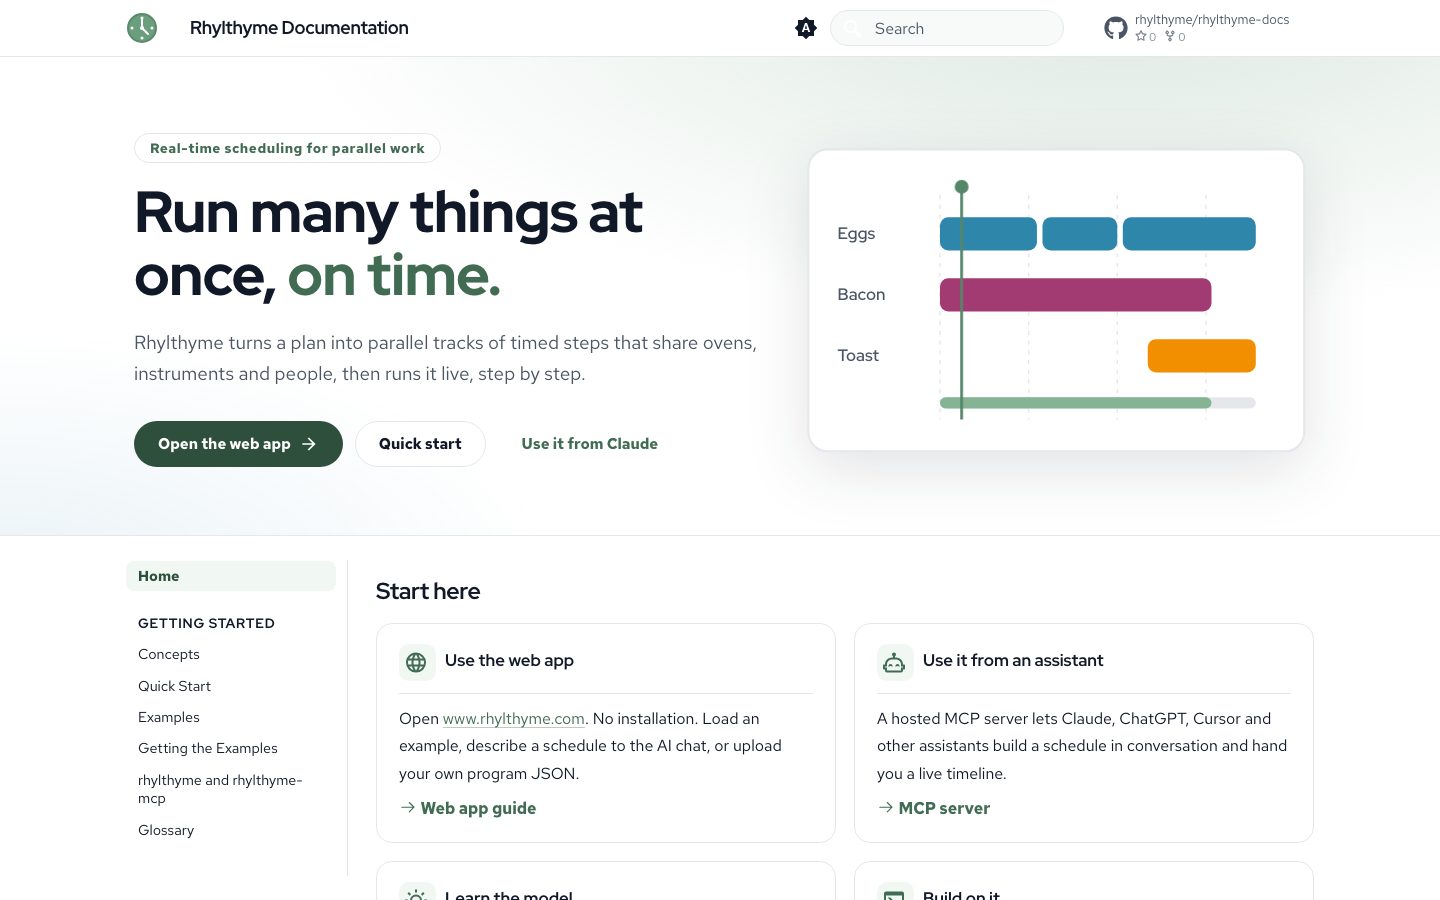
Task: Open Concepts in the sidebar
Action: pos(169,654)
